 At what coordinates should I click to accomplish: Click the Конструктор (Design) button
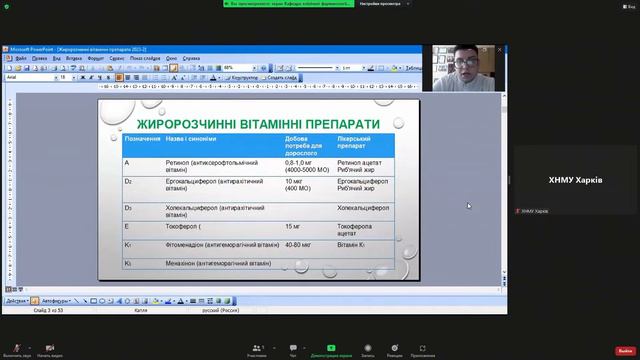click(x=242, y=78)
